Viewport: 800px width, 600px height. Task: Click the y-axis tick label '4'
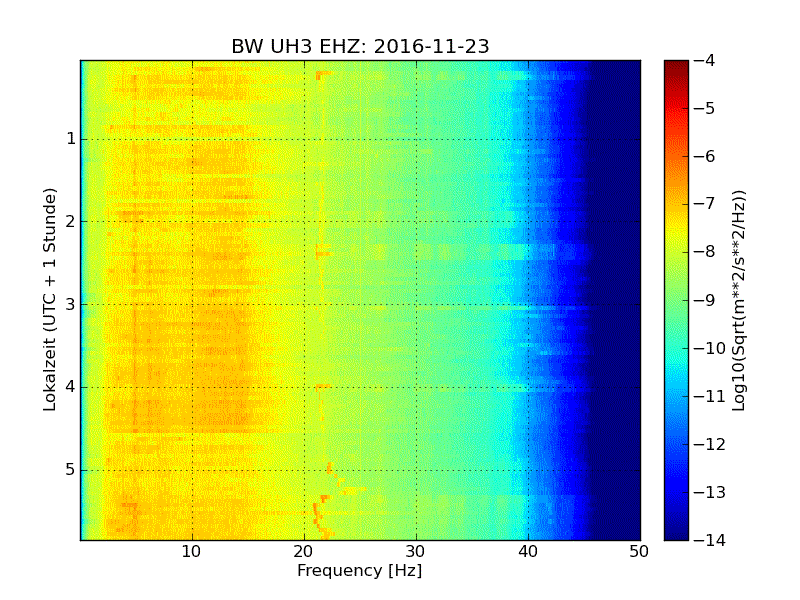(71, 387)
